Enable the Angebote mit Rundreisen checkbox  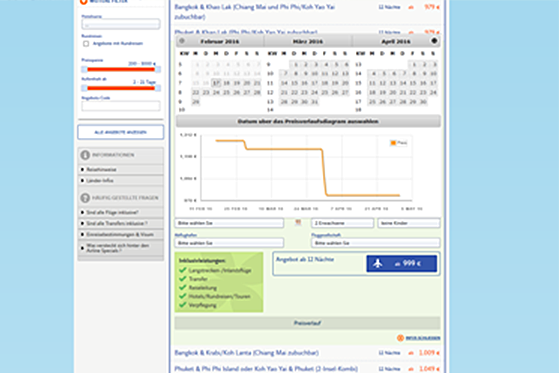click(x=86, y=44)
